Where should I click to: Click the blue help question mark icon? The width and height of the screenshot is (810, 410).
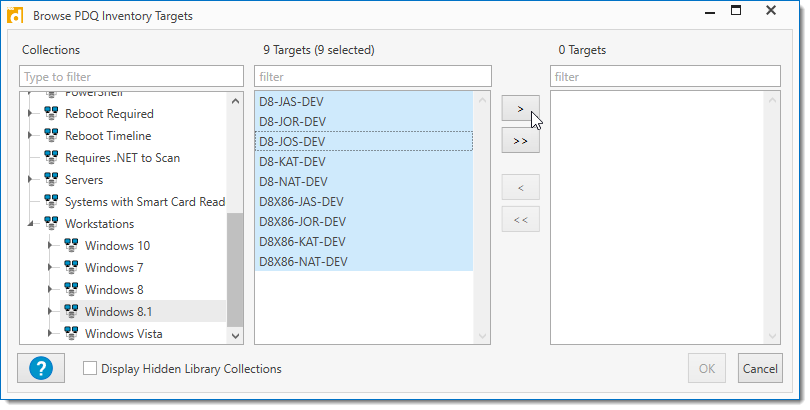click(41, 368)
